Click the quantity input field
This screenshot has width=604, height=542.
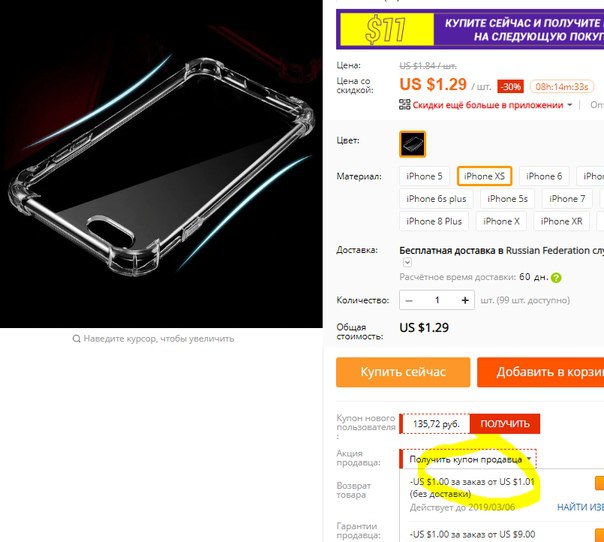pyautogui.click(x=437, y=300)
